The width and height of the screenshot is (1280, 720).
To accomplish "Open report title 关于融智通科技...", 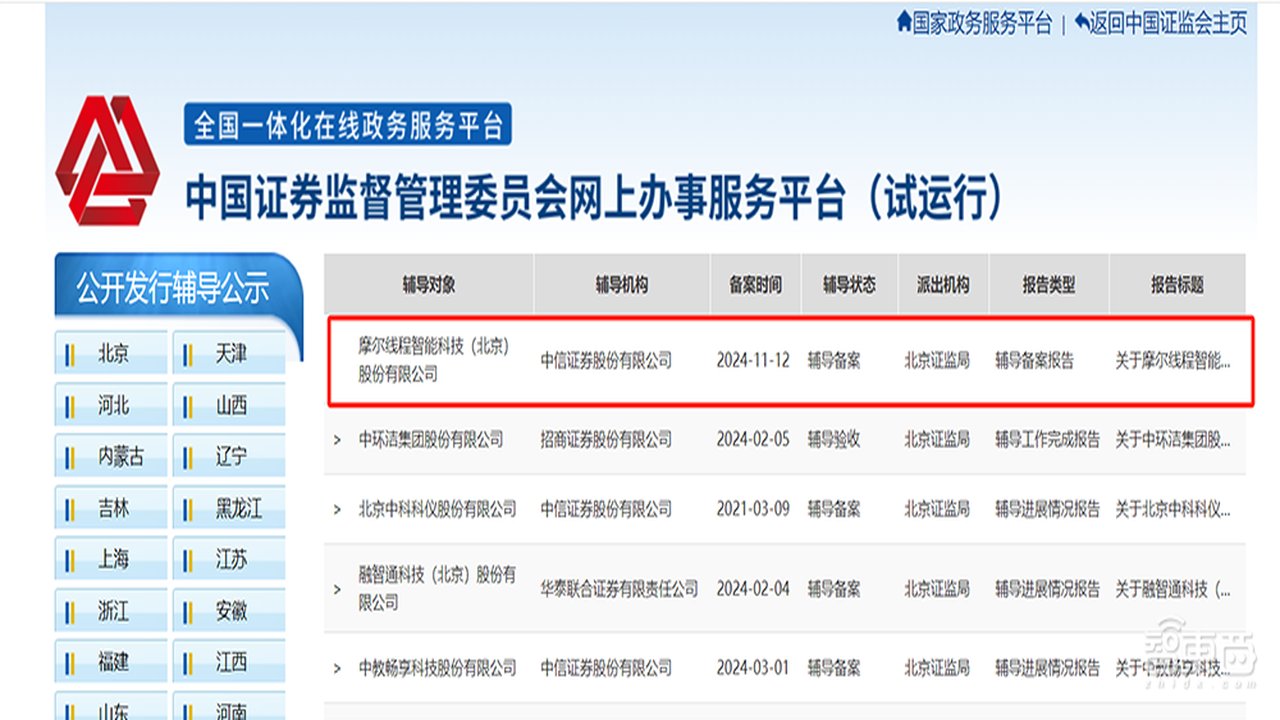I will [x=1173, y=589].
